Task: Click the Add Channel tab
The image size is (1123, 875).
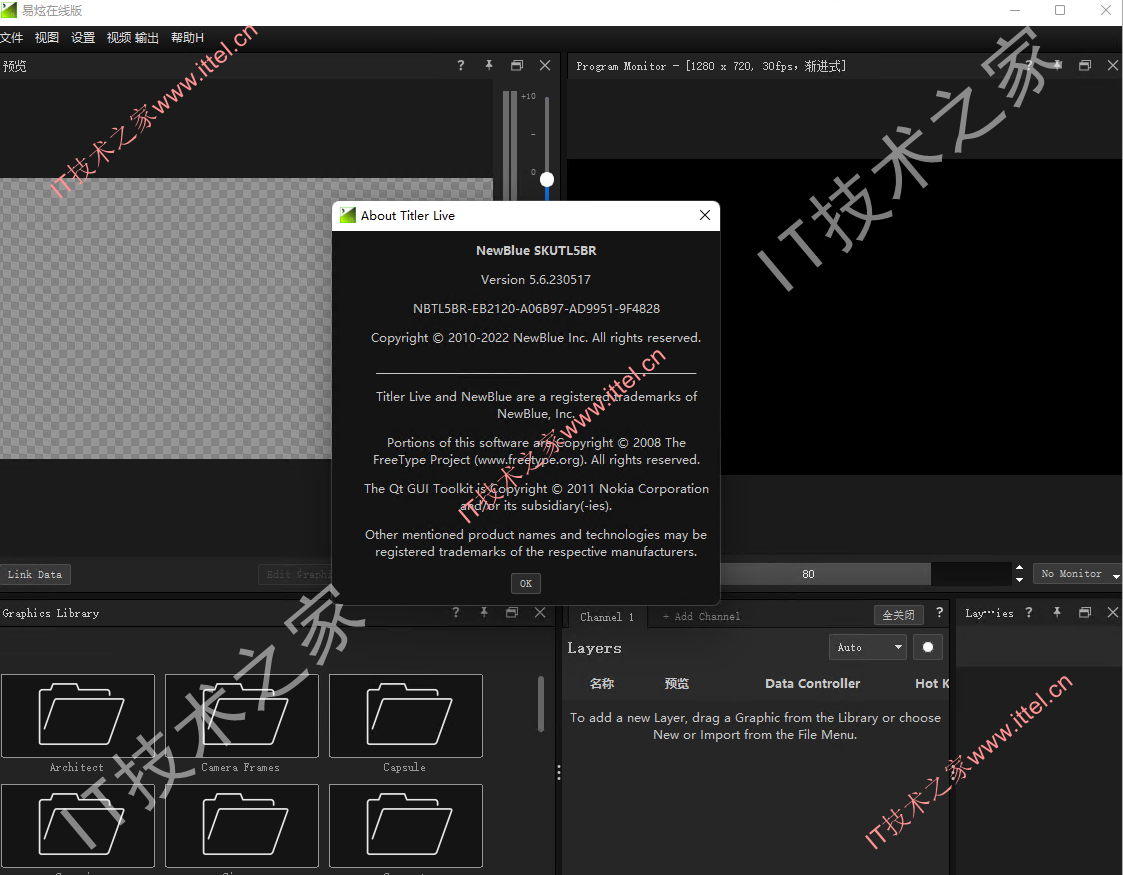Action: coord(701,617)
